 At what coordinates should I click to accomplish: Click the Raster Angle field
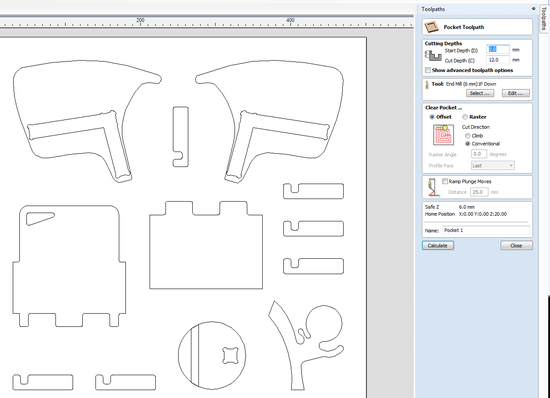click(479, 154)
